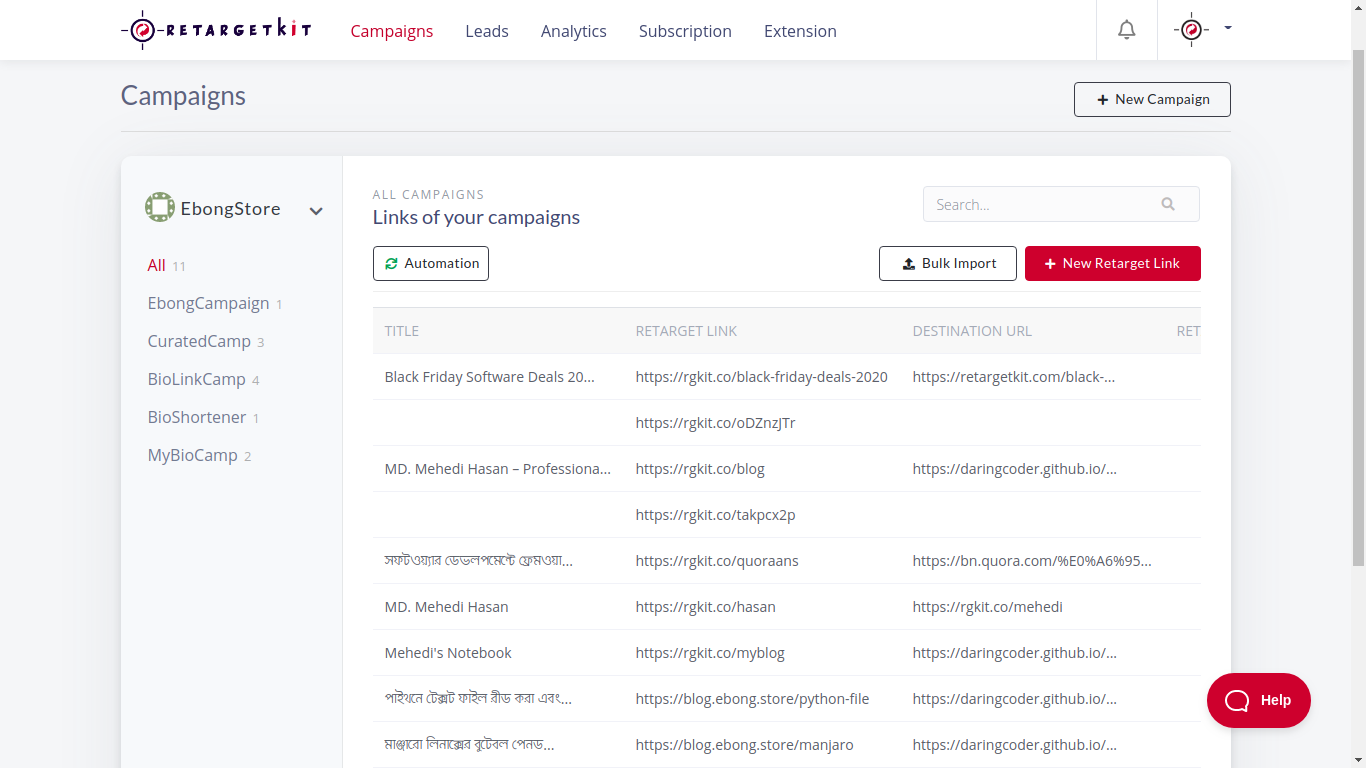Open destination retargetkit.com/black-... URL
The height and width of the screenshot is (768, 1366).
click(x=1014, y=377)
